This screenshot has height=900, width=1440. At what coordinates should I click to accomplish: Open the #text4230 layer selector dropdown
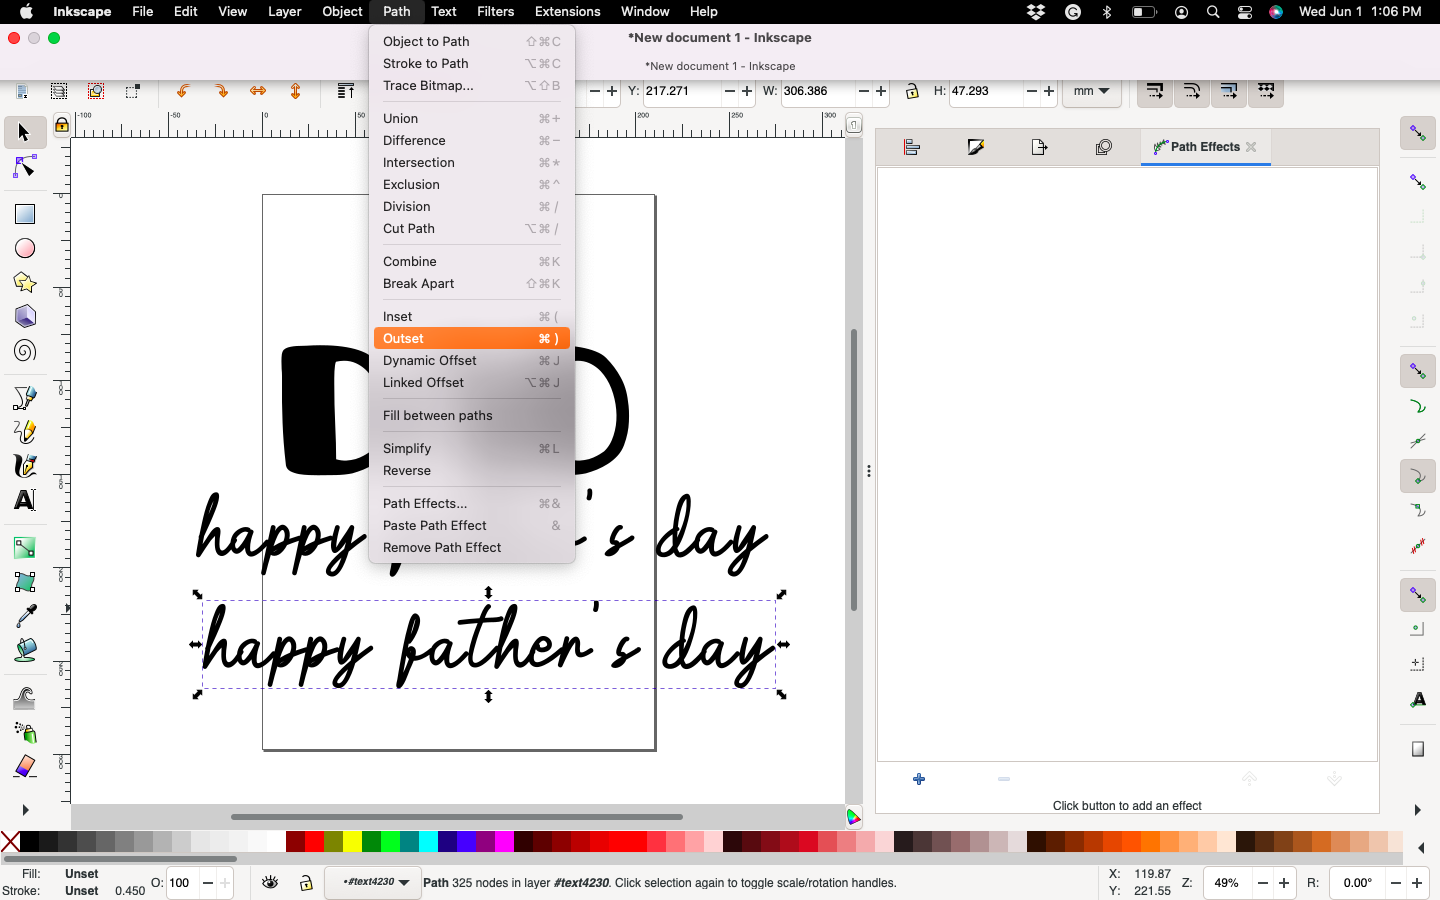(372, 883)
